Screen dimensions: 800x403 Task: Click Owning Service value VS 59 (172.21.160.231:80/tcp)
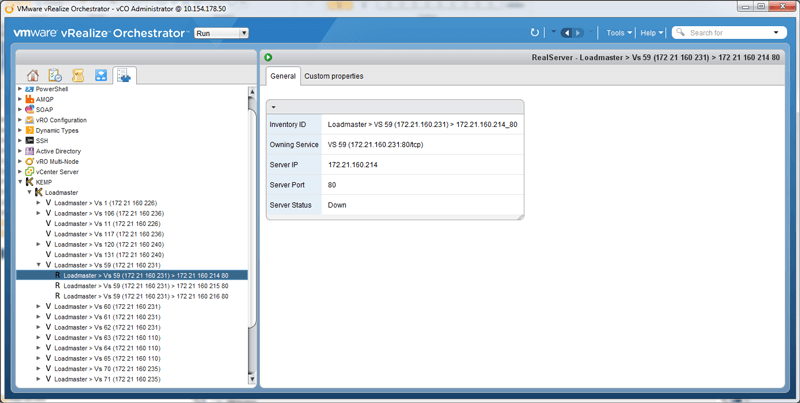(376, 144)
